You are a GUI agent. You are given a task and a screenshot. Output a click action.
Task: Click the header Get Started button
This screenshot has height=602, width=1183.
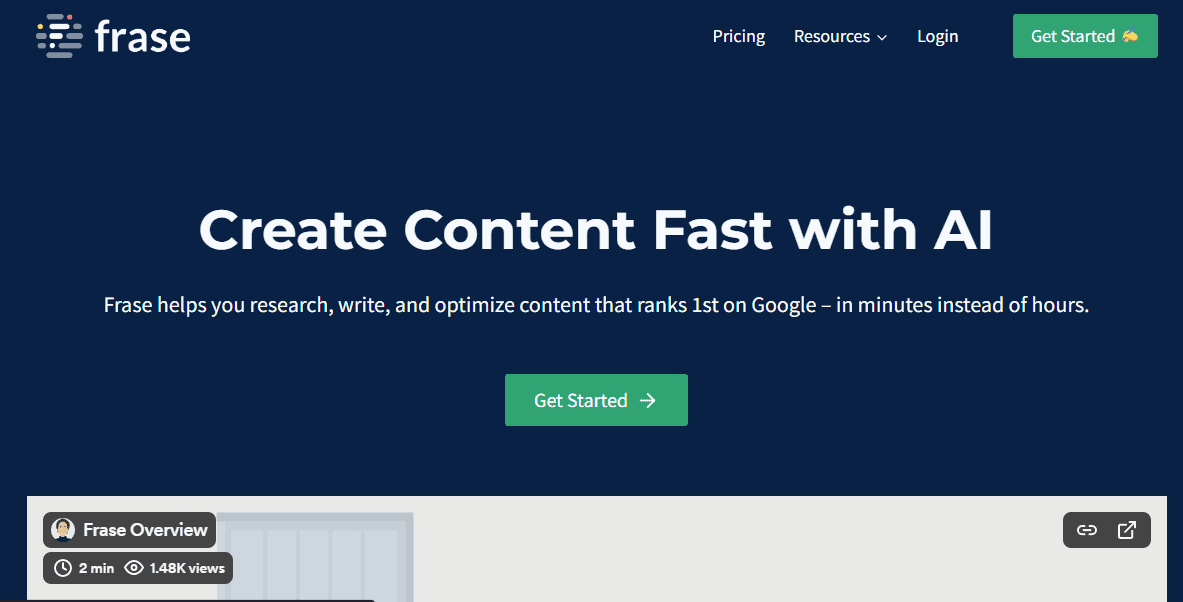click(1085, 36)
